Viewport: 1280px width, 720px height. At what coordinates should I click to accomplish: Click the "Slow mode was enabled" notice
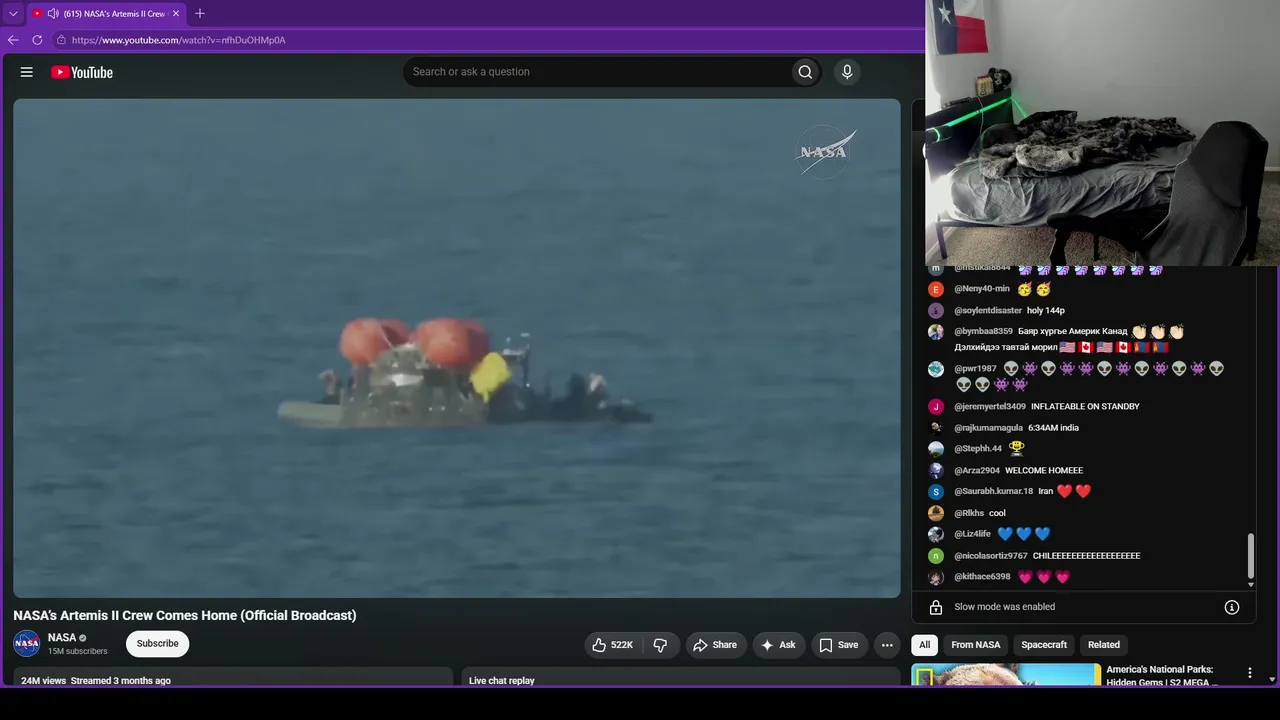[x=1004, y=607]
